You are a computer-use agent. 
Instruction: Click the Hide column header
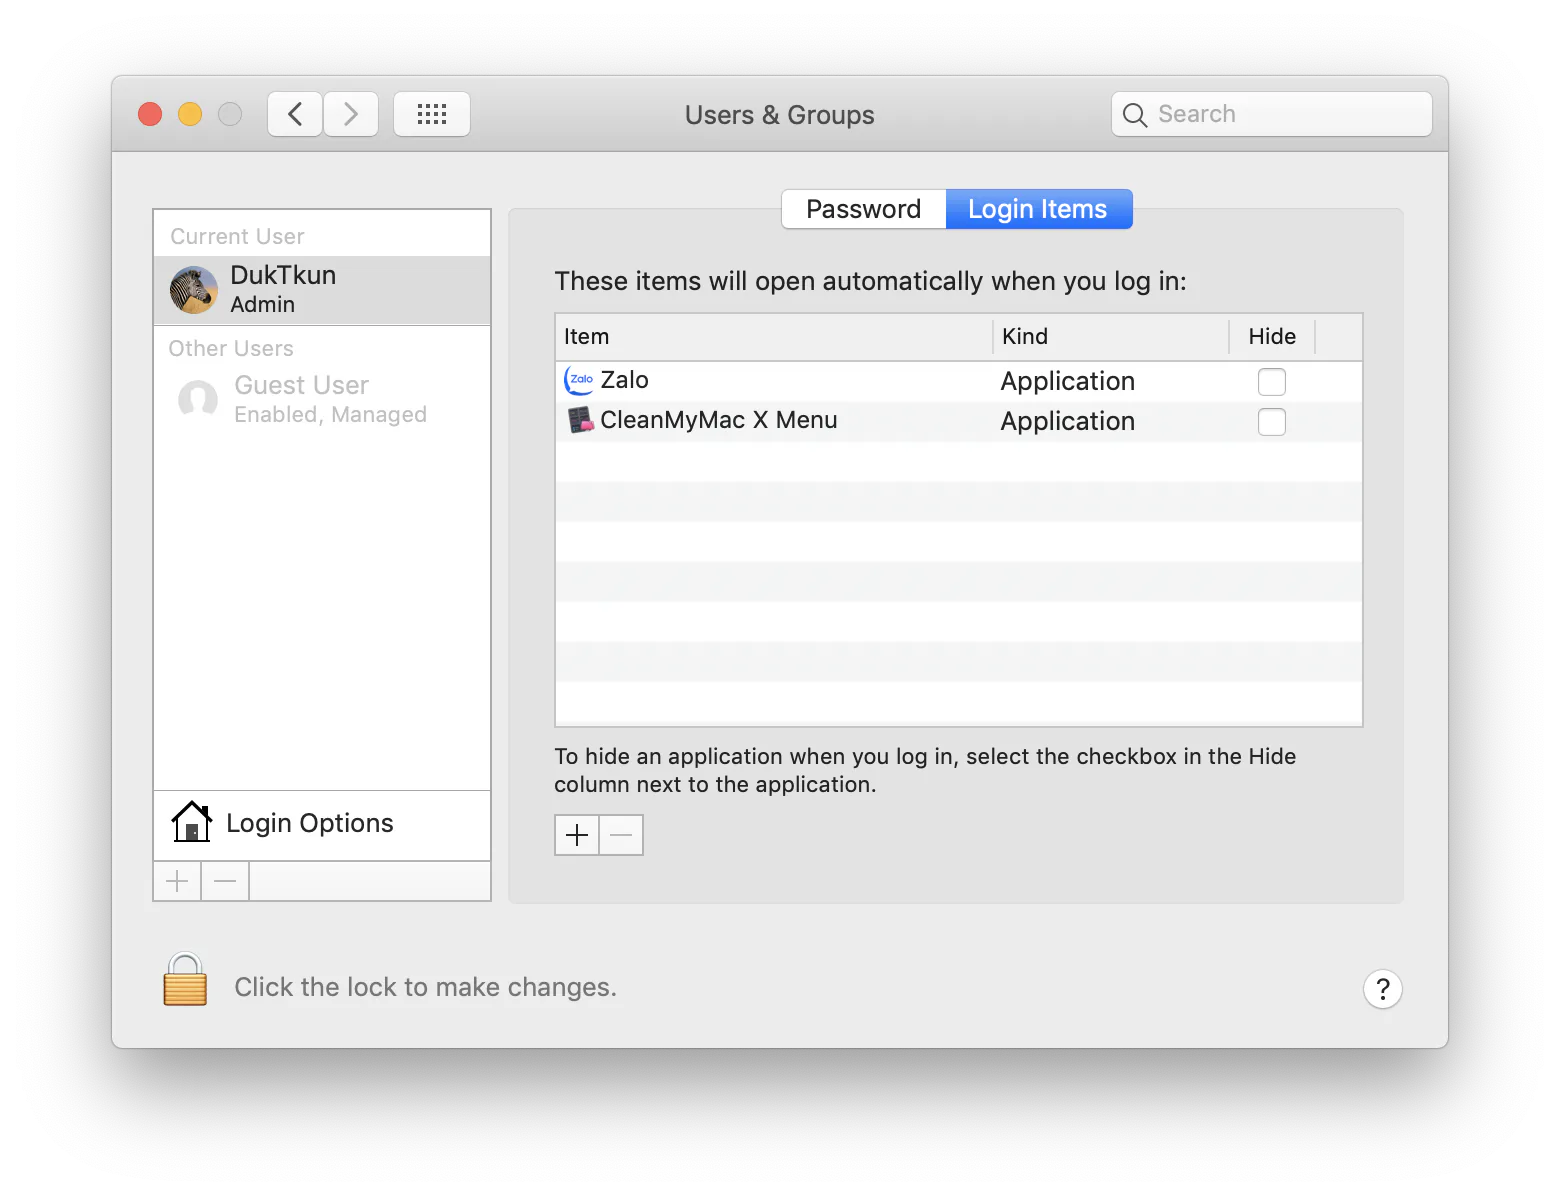1272,337
